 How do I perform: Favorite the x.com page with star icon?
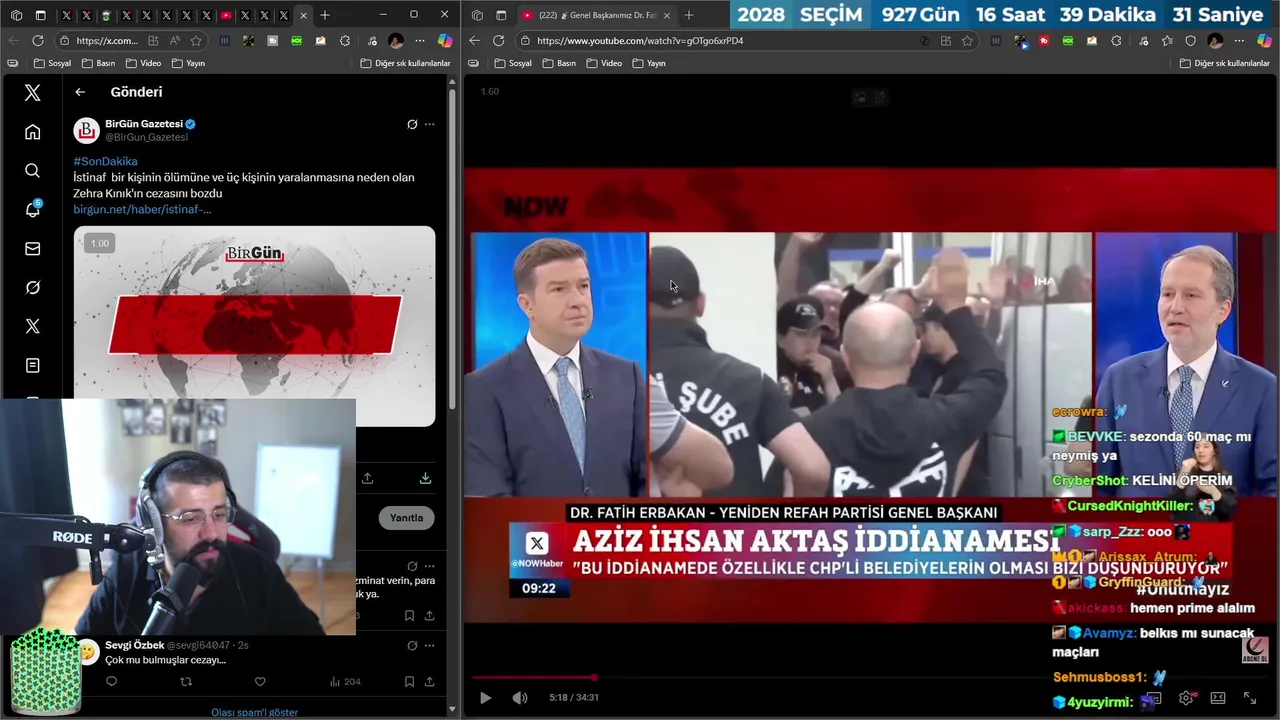[196, 40]
